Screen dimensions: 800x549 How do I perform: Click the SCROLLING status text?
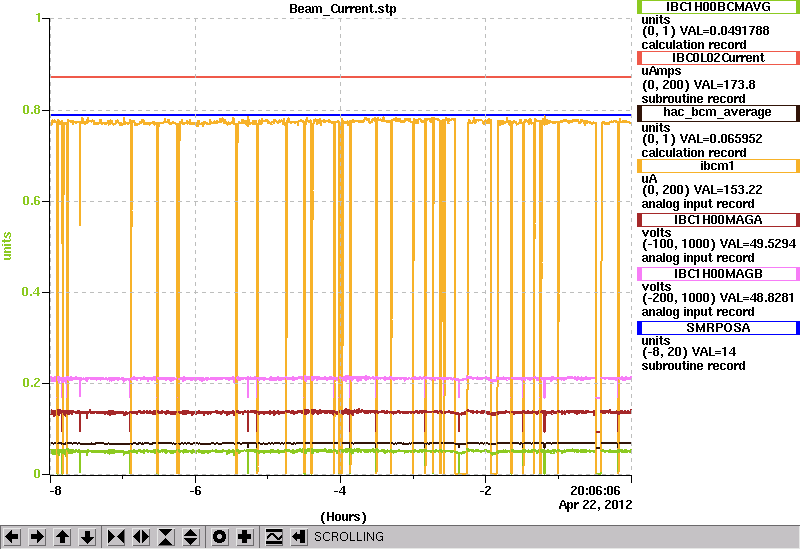point(348,537)
